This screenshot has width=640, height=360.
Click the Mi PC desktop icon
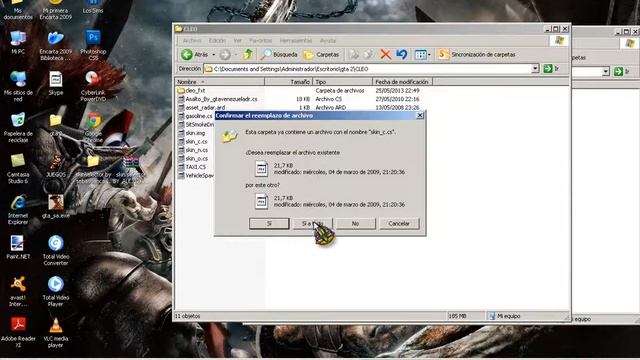coord(18,42)
